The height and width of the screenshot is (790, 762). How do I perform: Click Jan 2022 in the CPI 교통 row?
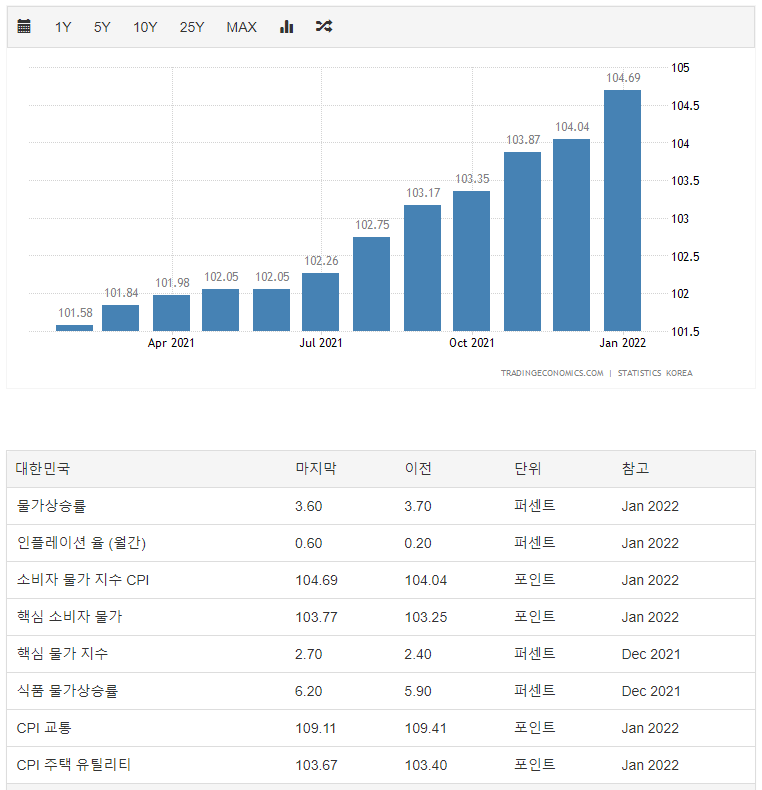click(x=650, y=728)
